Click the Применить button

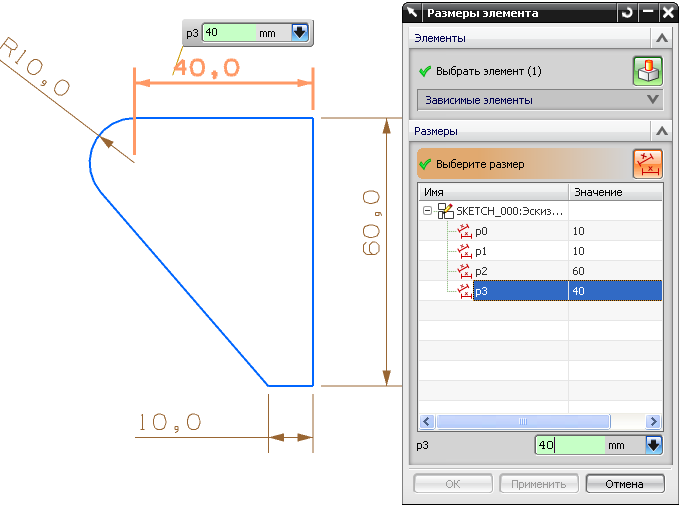[538, 484]
